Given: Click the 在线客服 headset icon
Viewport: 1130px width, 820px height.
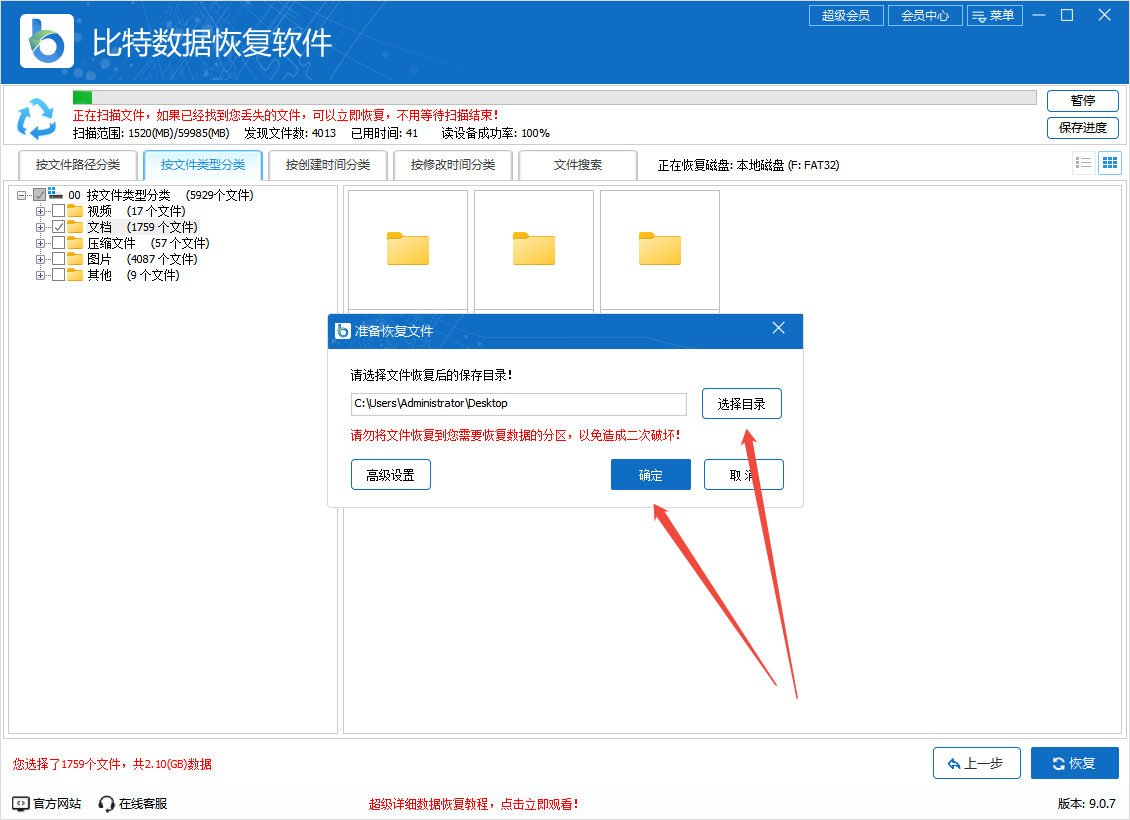Looking at the screenshot, I should click(106, 803).
